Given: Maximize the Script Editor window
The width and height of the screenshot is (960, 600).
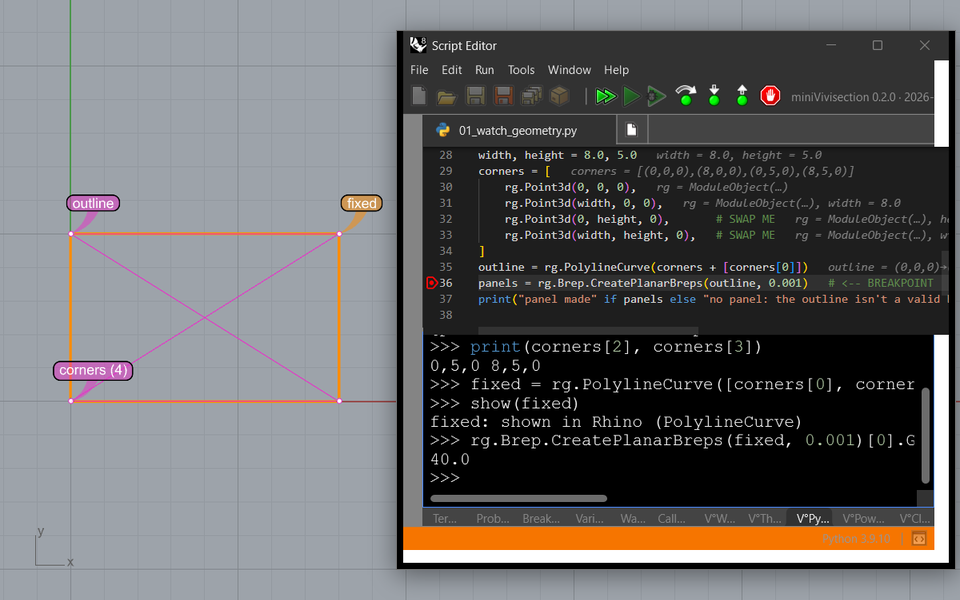Looking at the screenshot, I should click(x=877, y=45).
